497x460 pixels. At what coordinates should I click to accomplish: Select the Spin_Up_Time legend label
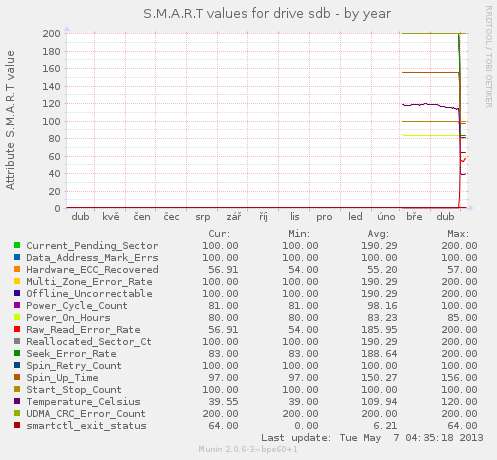tap(62, 378)
